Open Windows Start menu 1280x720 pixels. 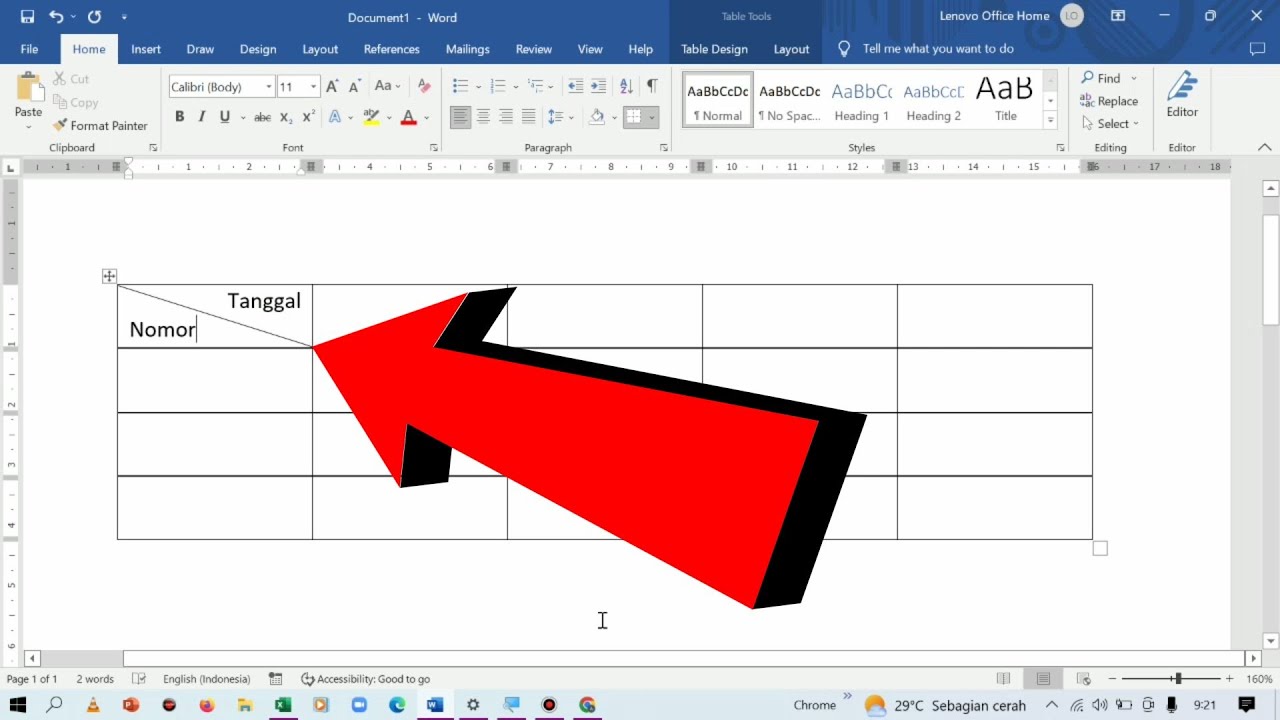point(18,705)
